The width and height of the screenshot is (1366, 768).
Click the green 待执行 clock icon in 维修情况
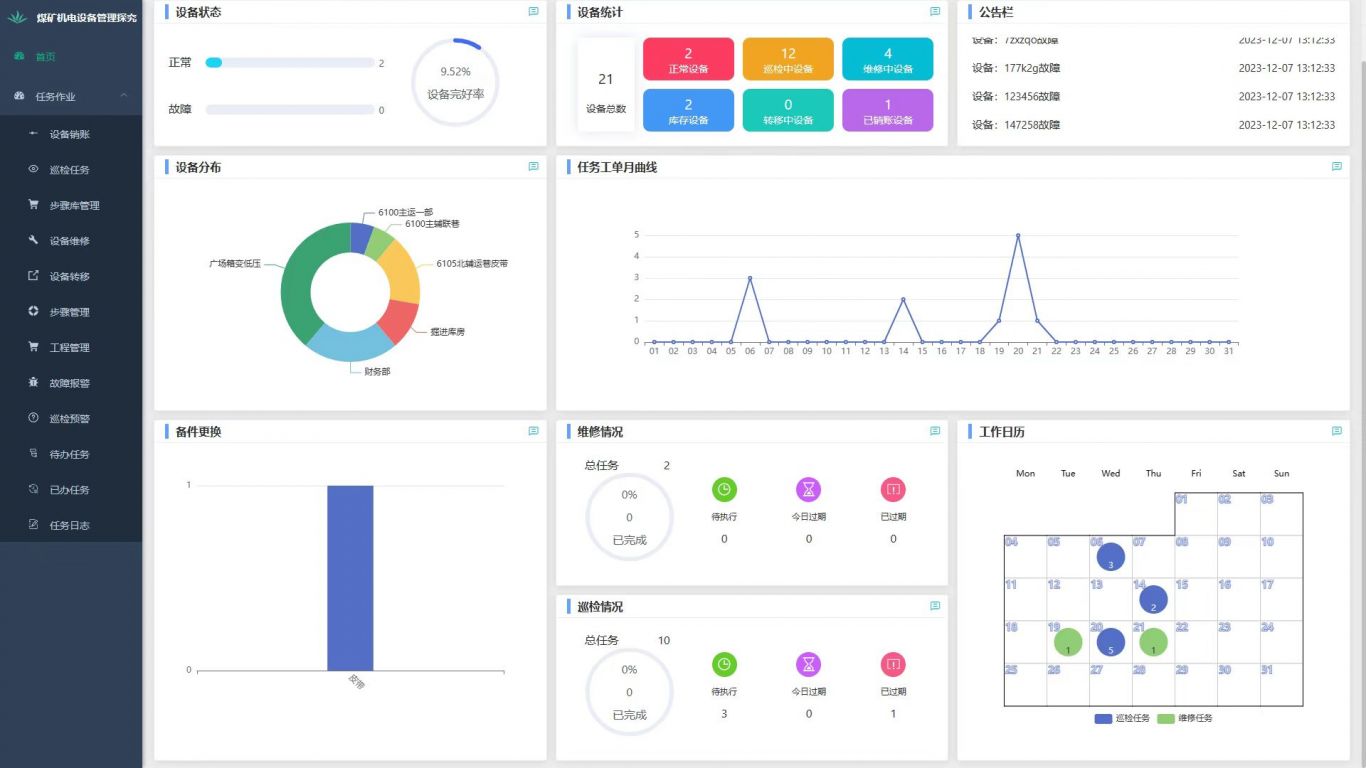724,490
